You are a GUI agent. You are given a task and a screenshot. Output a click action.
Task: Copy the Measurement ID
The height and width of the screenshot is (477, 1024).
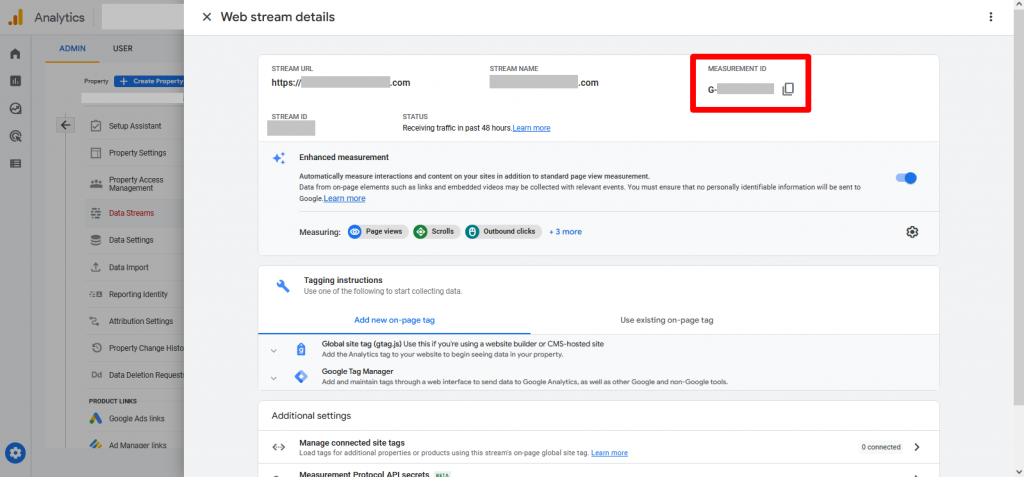(x=788, y=89)
